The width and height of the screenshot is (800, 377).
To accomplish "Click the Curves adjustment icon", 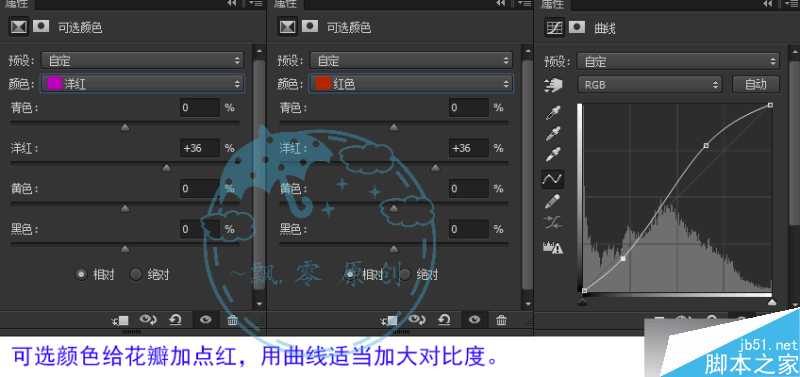I will (555, 28).
